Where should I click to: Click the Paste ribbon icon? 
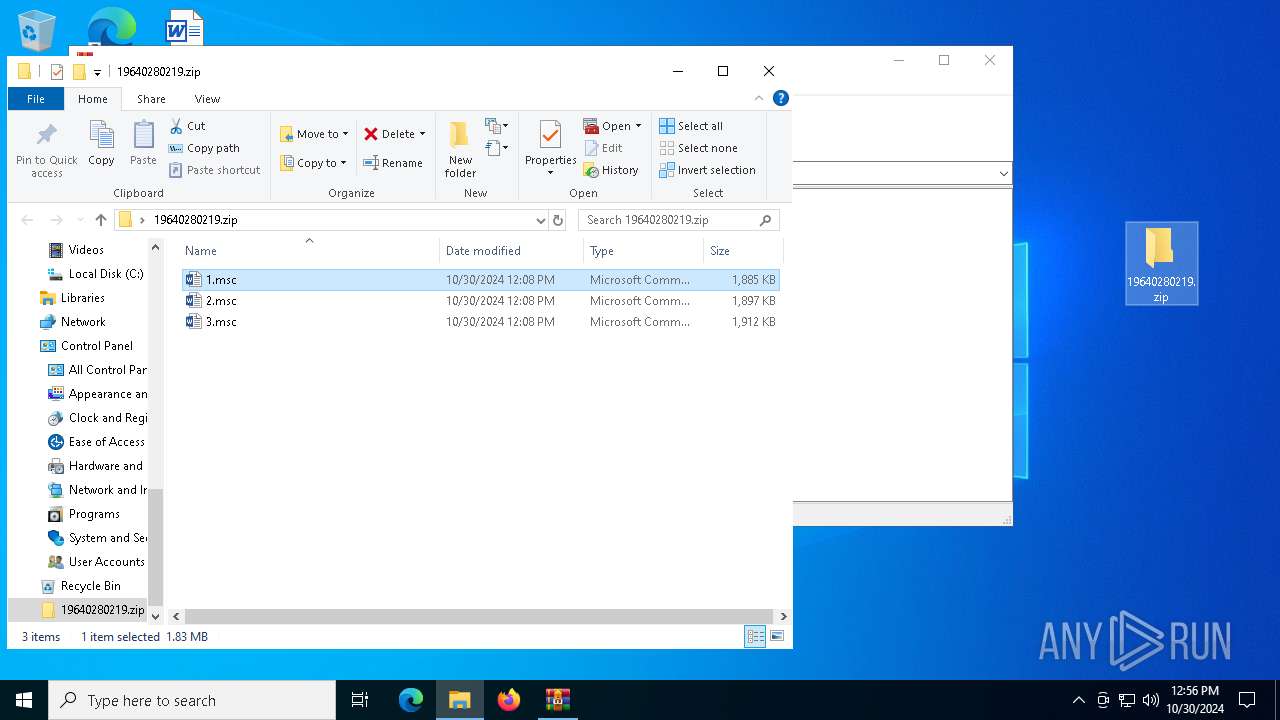coord(143,143)
